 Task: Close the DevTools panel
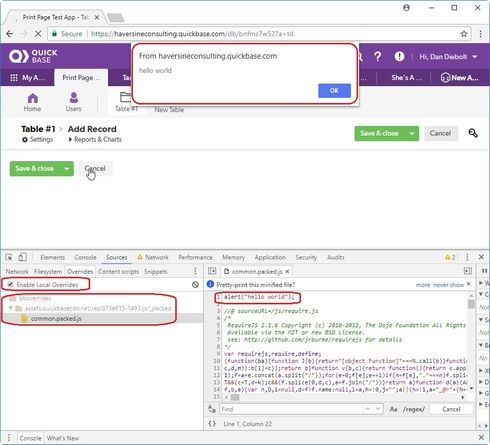(x=481, y=257)
